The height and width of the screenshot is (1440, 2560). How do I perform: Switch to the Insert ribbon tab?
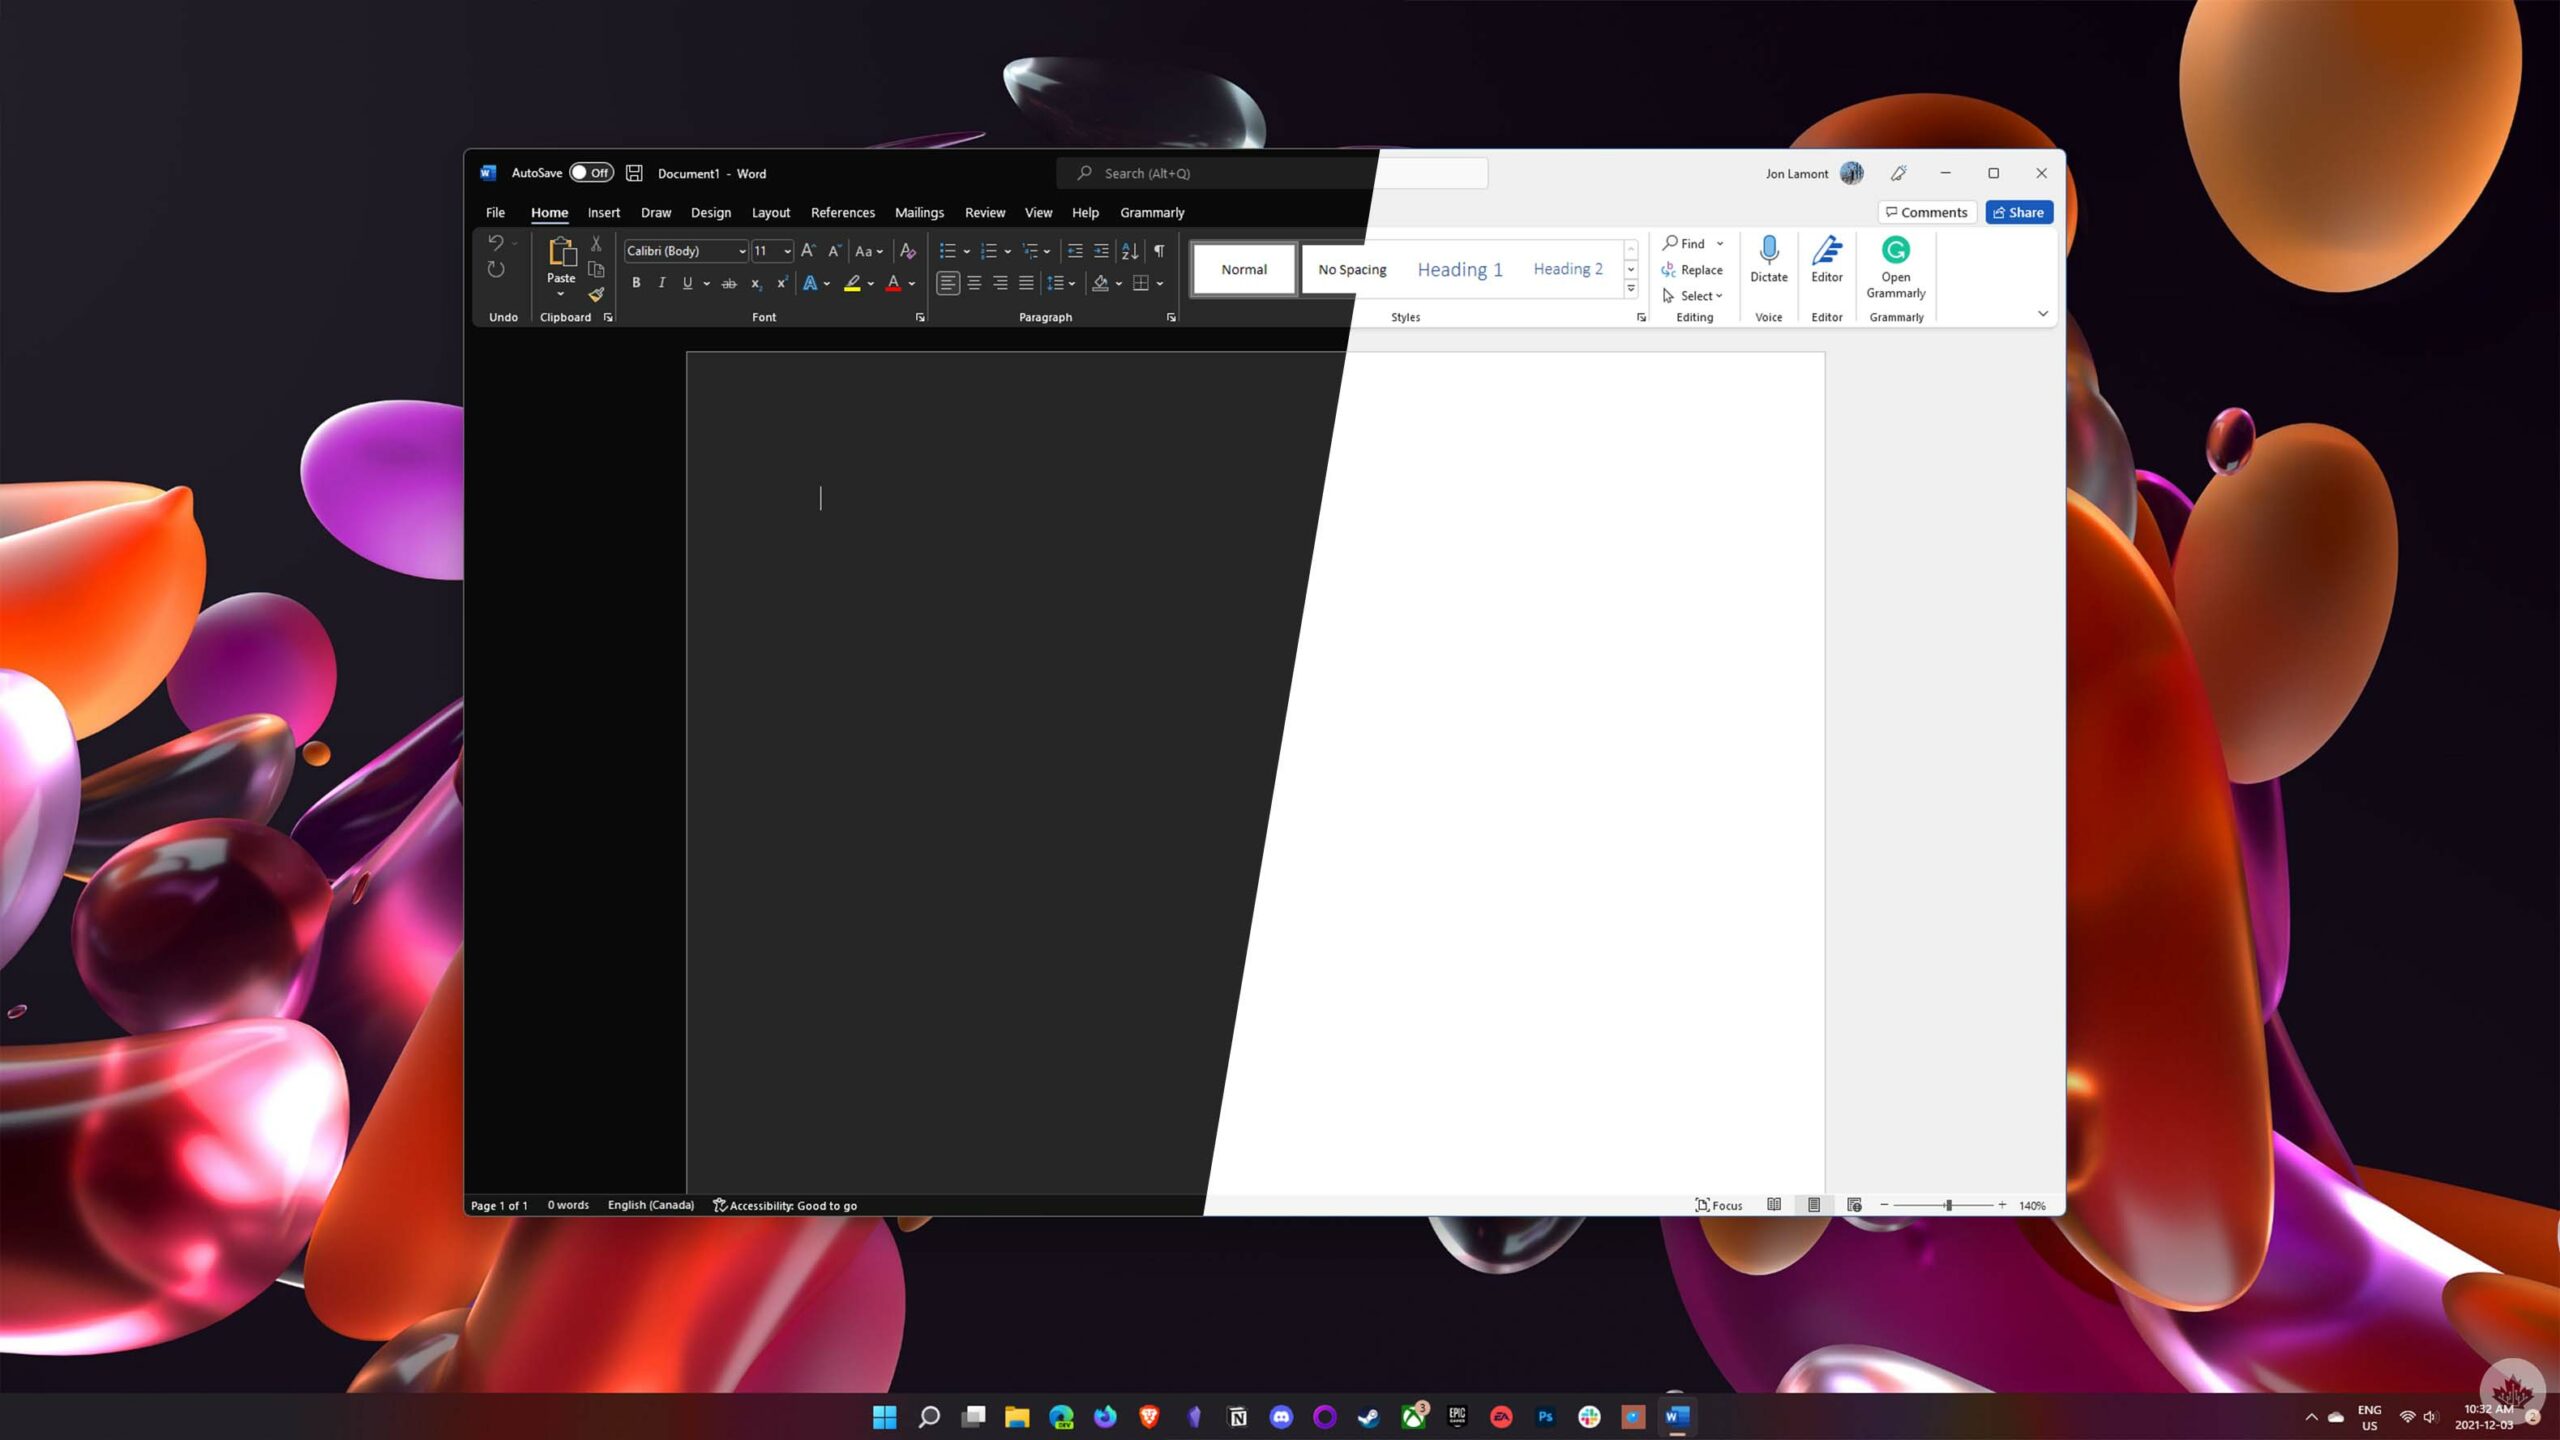(603, 213)
